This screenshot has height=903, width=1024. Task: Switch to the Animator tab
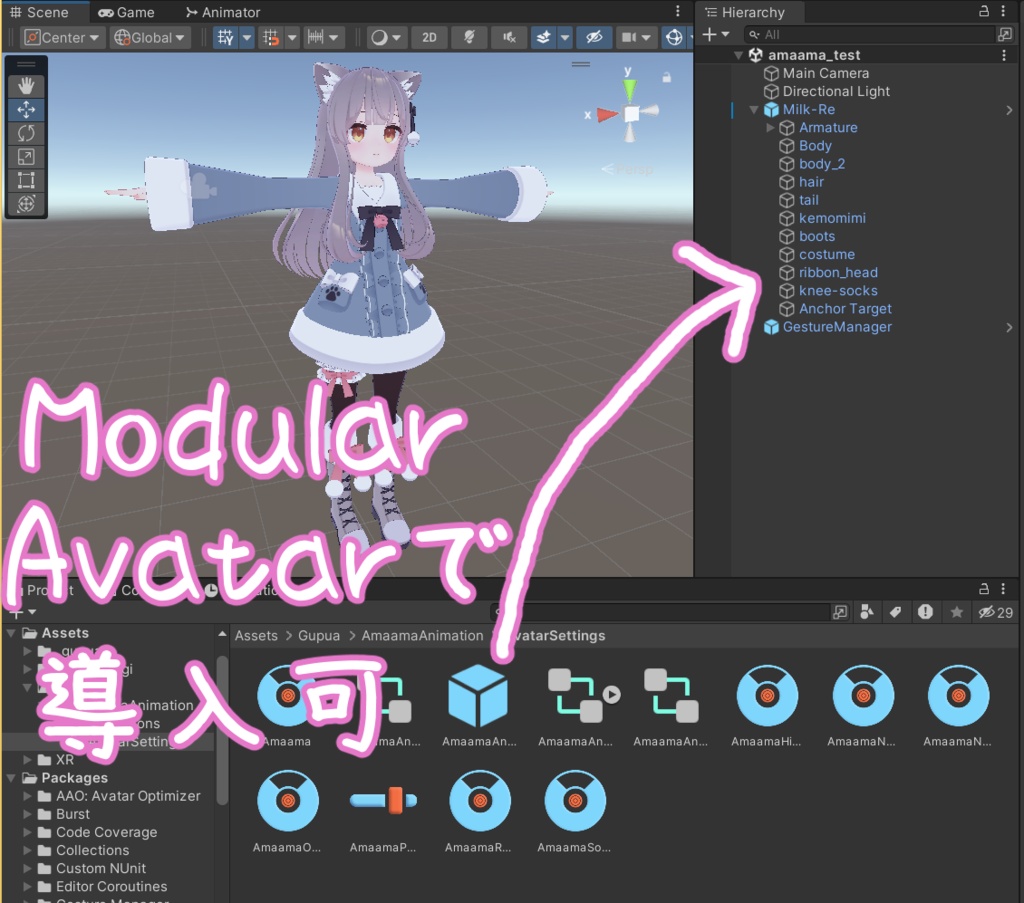click(223, 12)
